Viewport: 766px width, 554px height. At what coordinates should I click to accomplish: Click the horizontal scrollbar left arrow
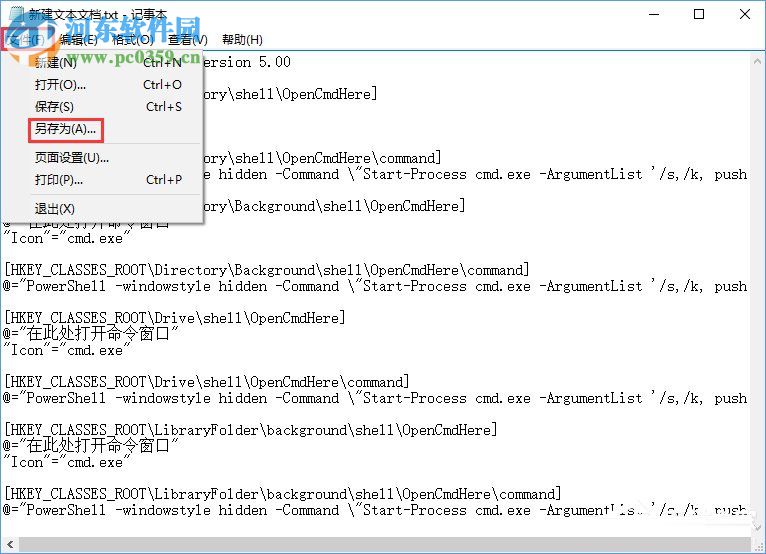(x=10, y=544)
